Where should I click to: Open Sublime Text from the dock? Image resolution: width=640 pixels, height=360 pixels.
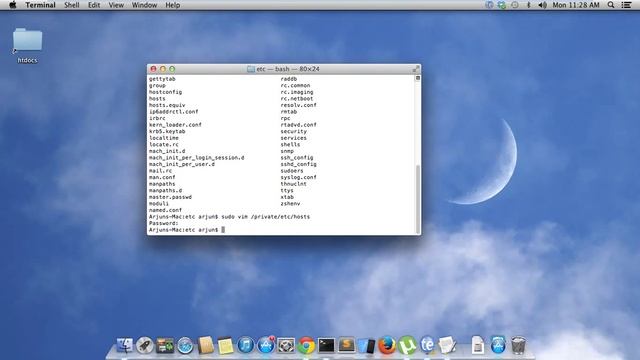click(x=347, y=346)
